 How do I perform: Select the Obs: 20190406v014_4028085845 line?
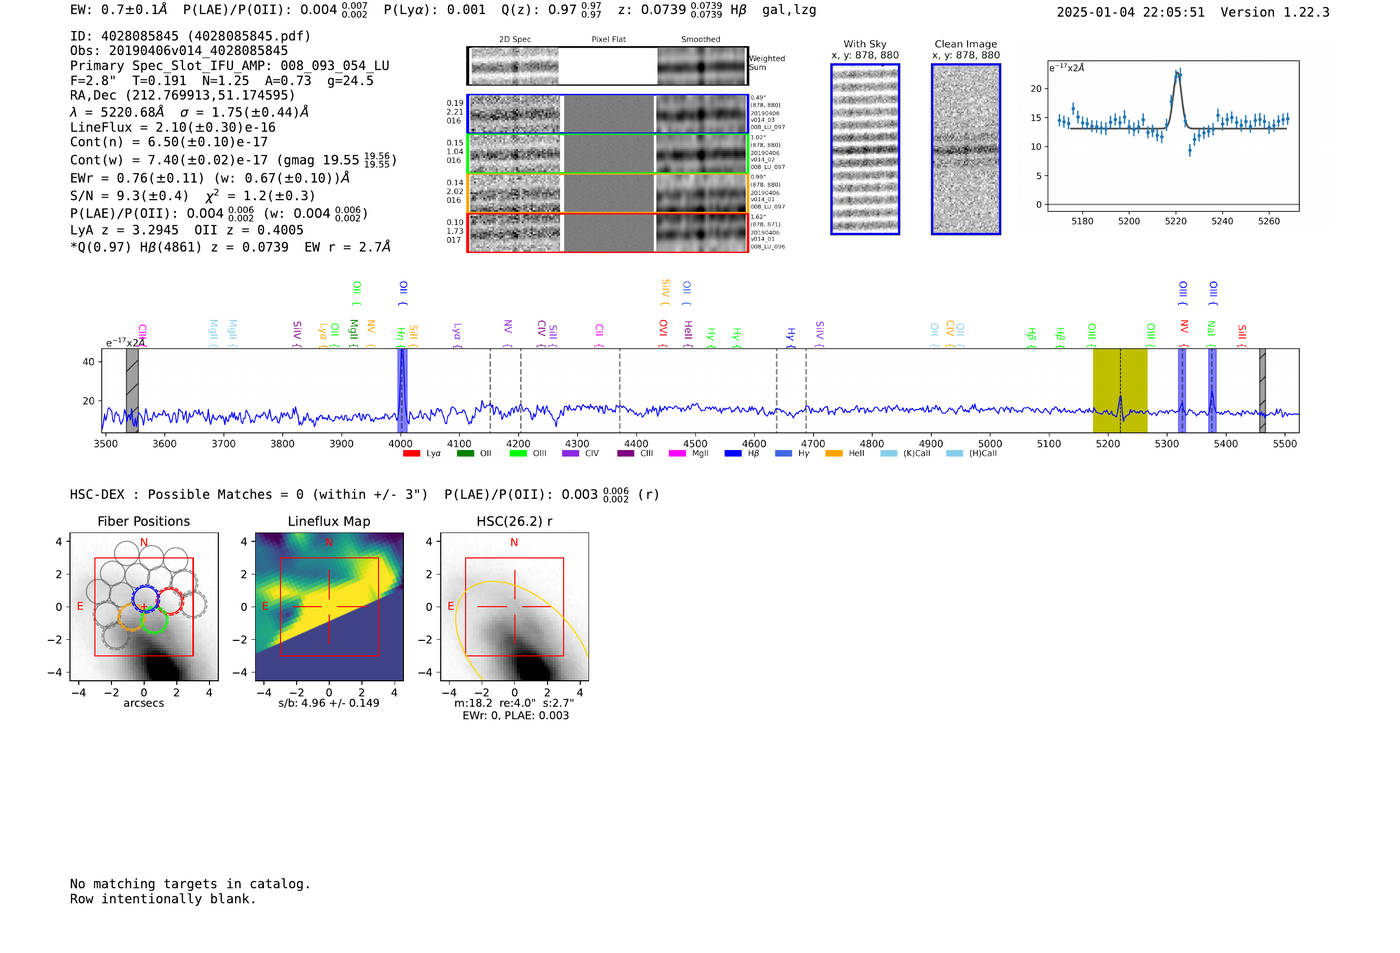pyautogui.click(x=179, y=51)
